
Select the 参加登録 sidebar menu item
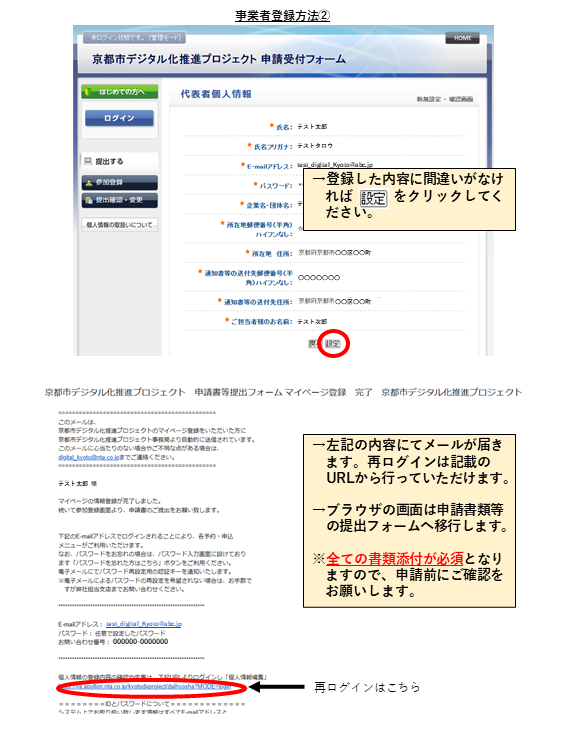(120, 182)
